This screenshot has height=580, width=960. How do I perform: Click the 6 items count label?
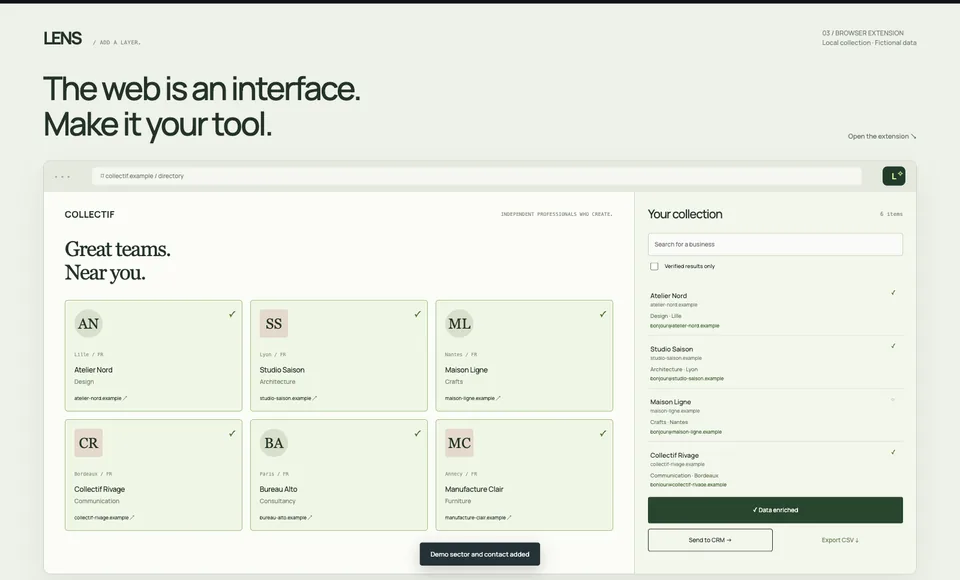tap(891, 214)
